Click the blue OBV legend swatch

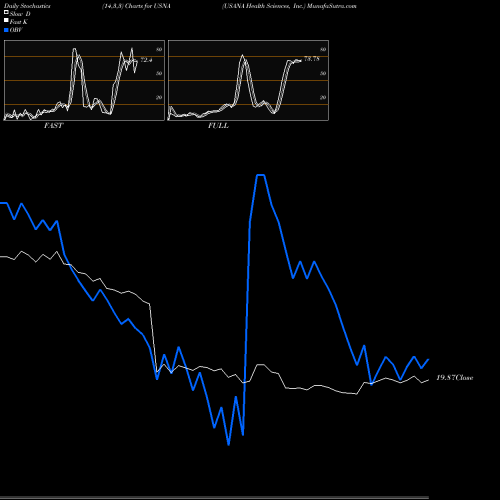tap(6, 30)
